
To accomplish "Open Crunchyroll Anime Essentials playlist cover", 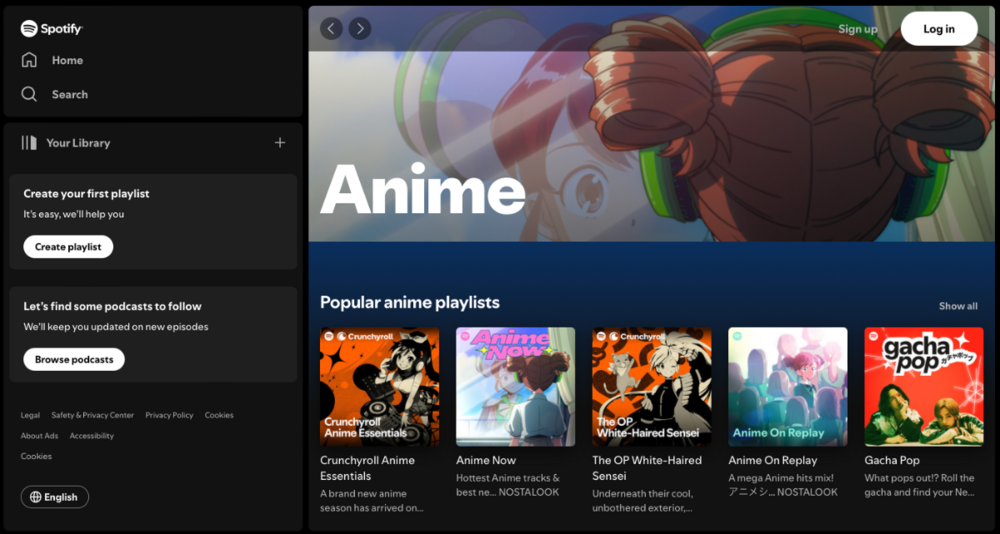I will click(379, 386).
